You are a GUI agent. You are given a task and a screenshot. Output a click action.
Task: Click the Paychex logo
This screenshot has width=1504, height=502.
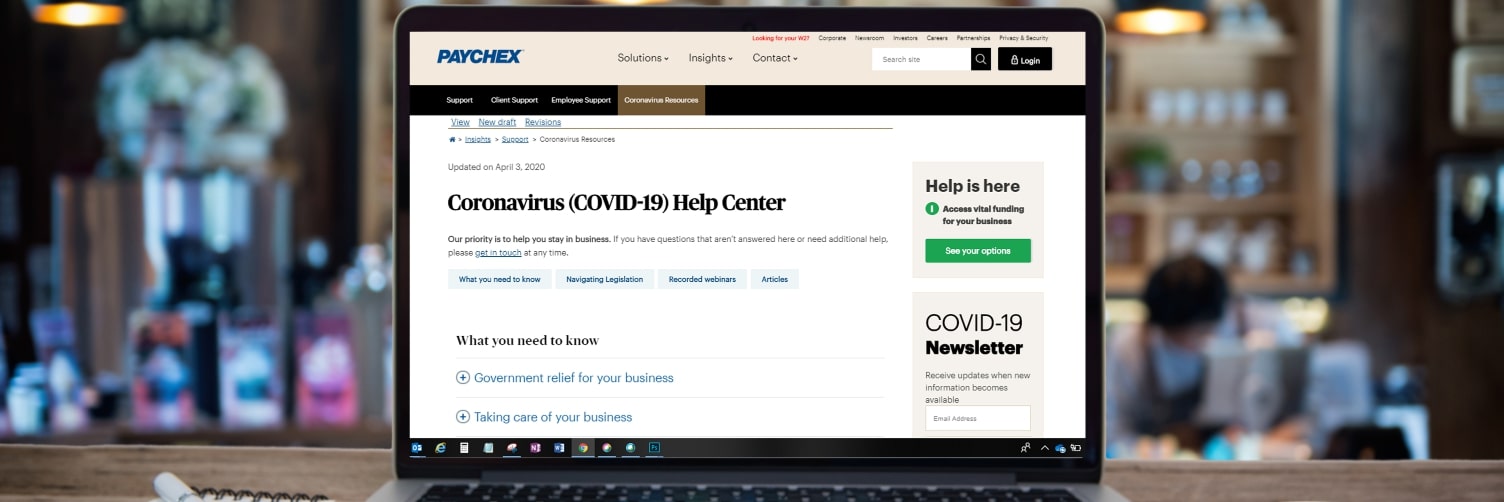tap(480, 57)
